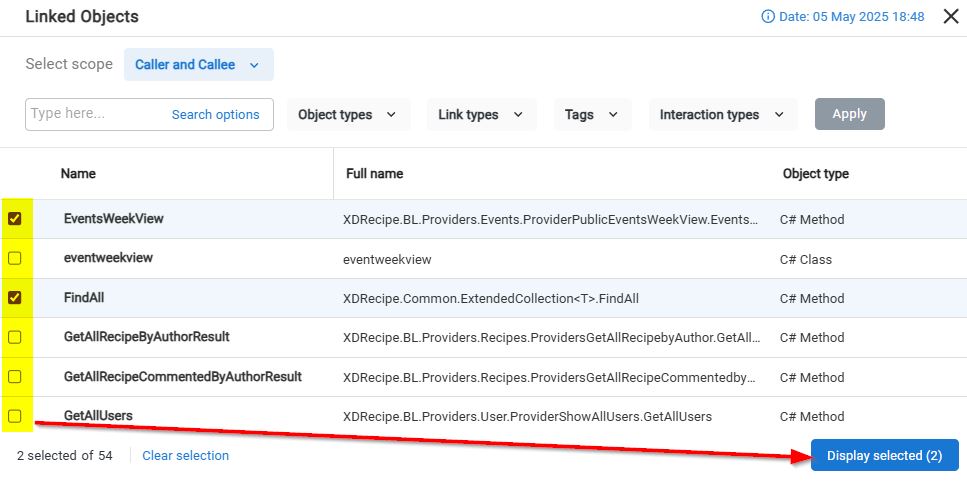Click the Object type column header
The image size is (967, 481).
[815, 174]
